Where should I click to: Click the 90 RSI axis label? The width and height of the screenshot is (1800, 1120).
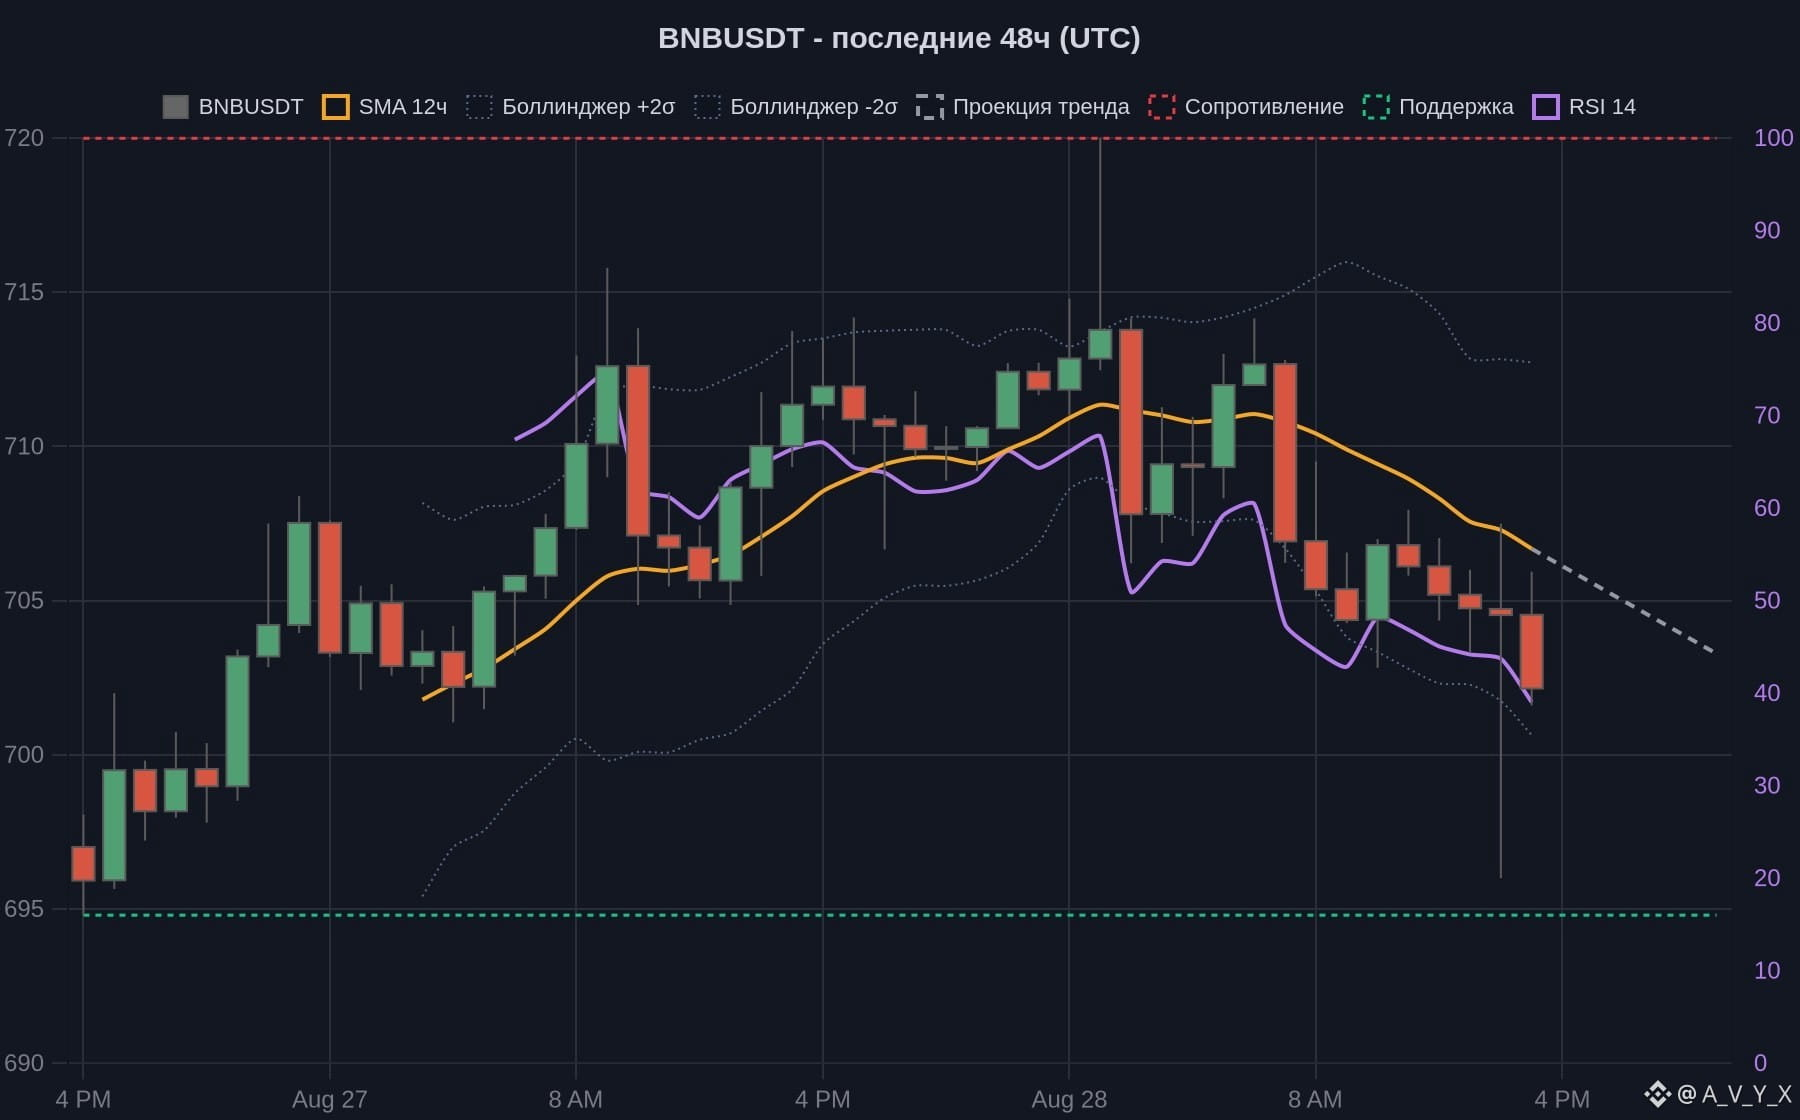[x=1767, y=230]
